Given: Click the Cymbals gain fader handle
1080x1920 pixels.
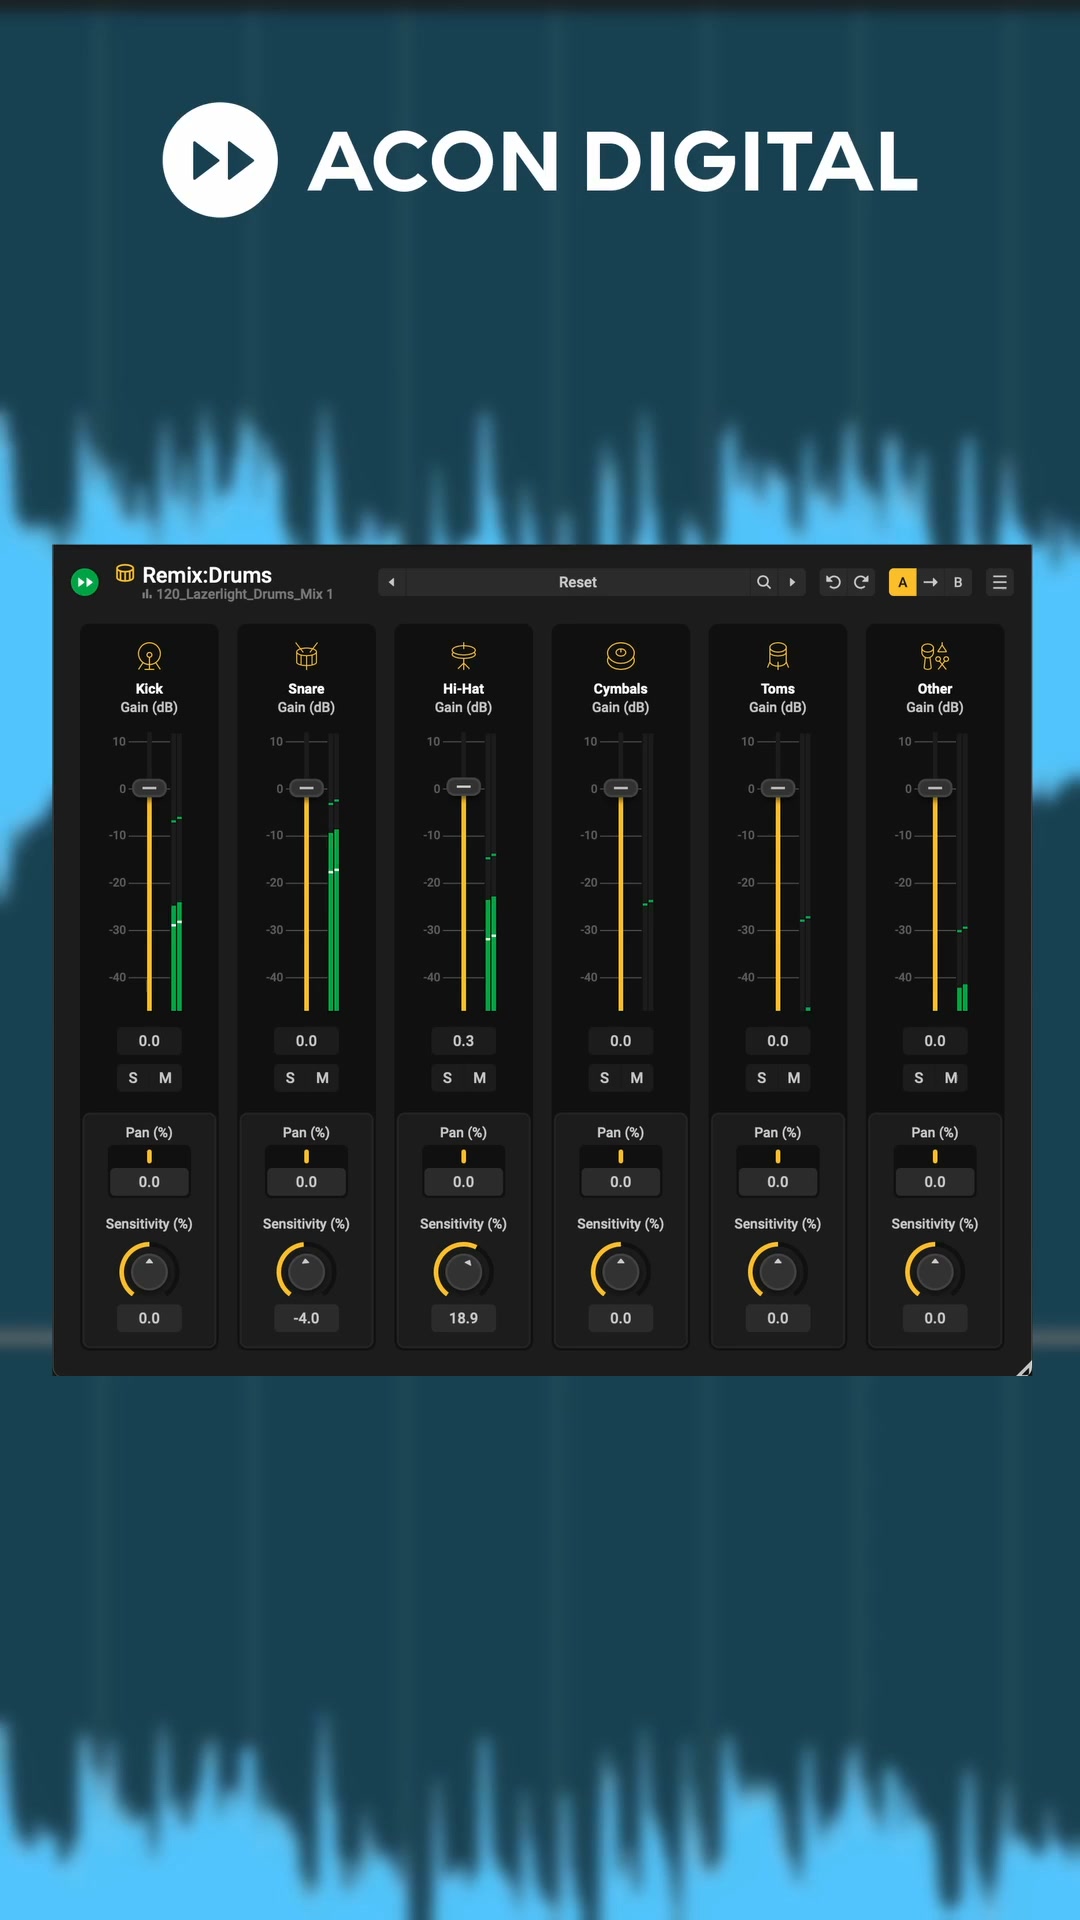Looking at the screenshot, I should pos(621,788).
